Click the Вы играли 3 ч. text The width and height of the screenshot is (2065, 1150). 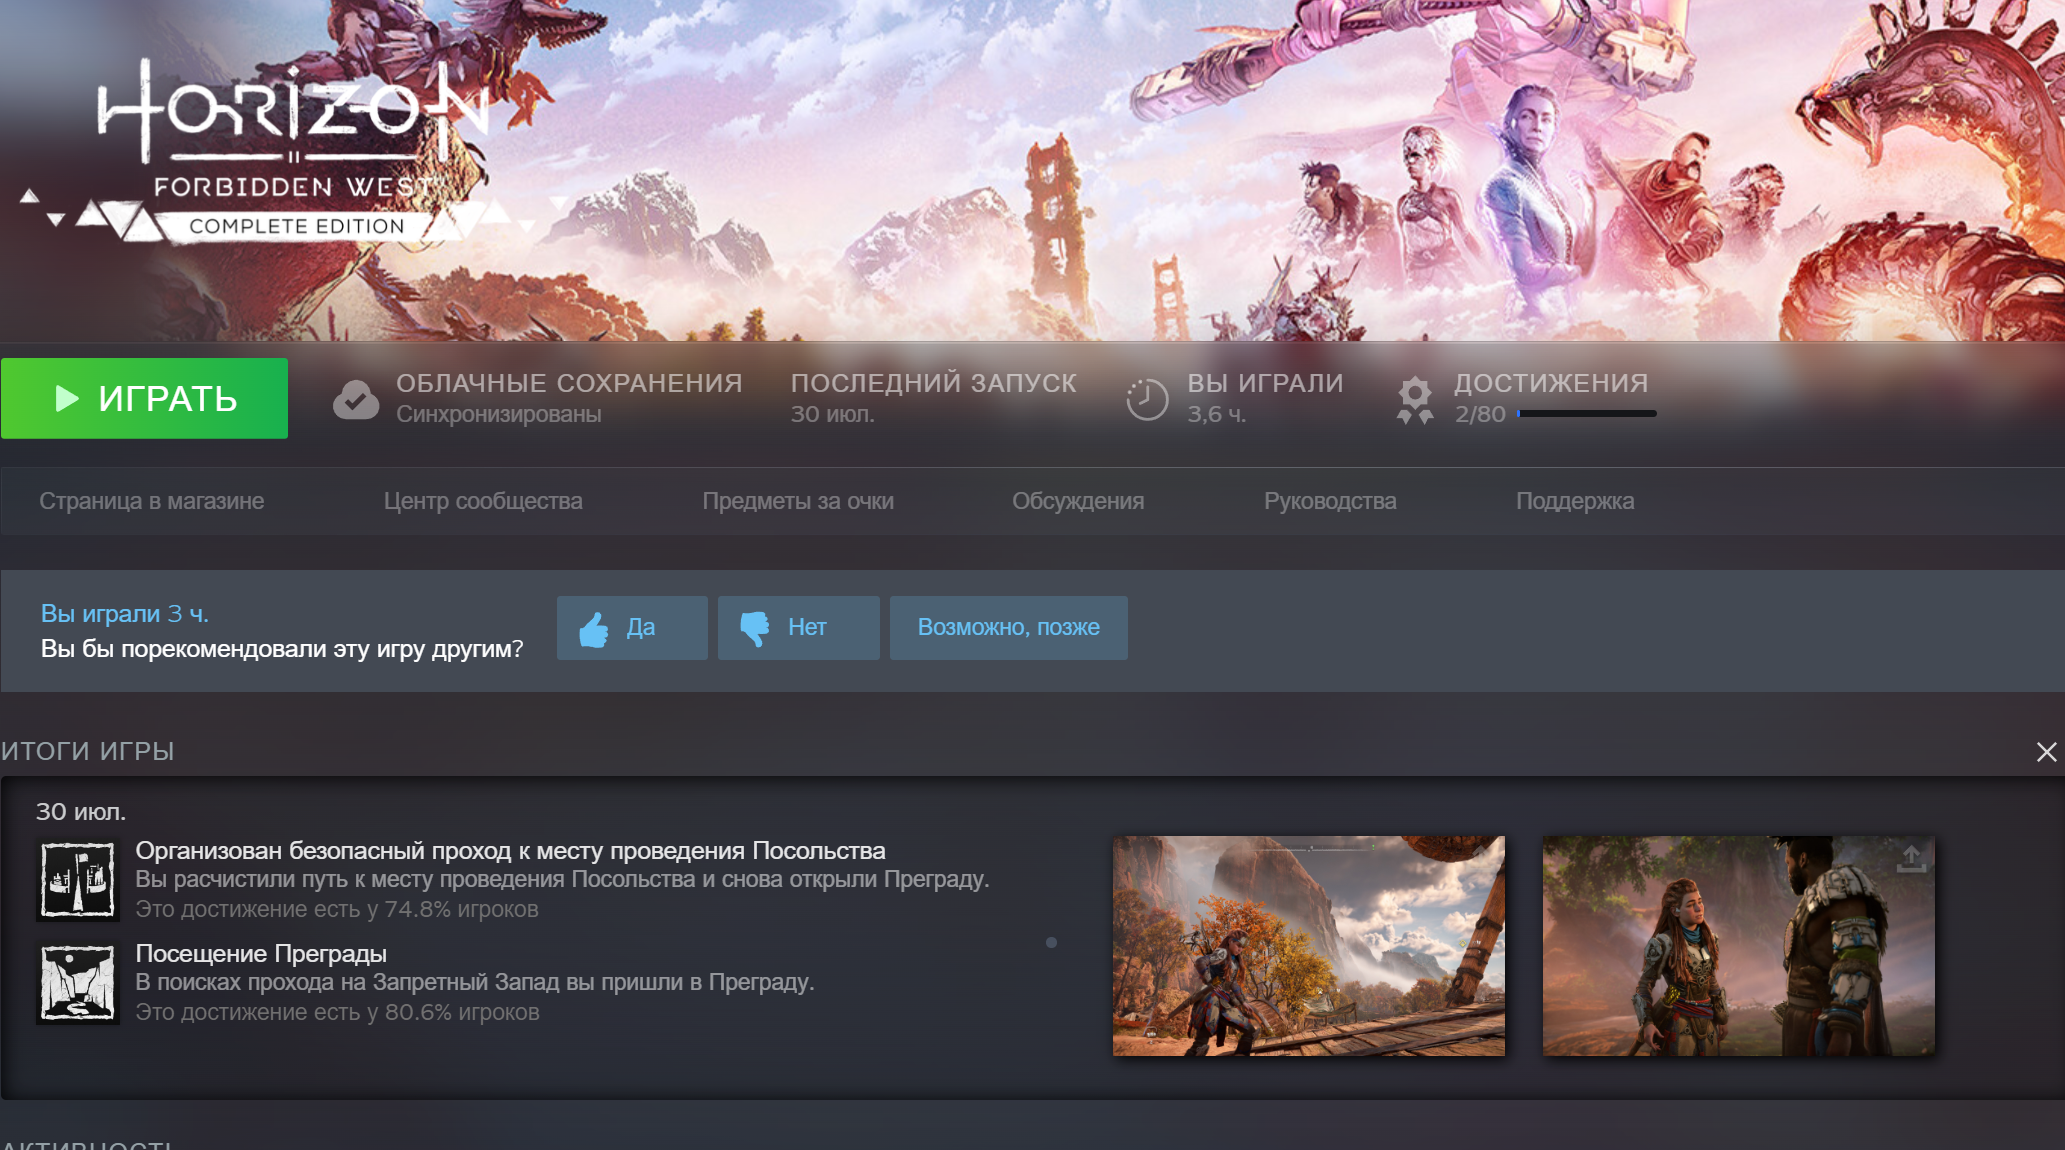125,614
